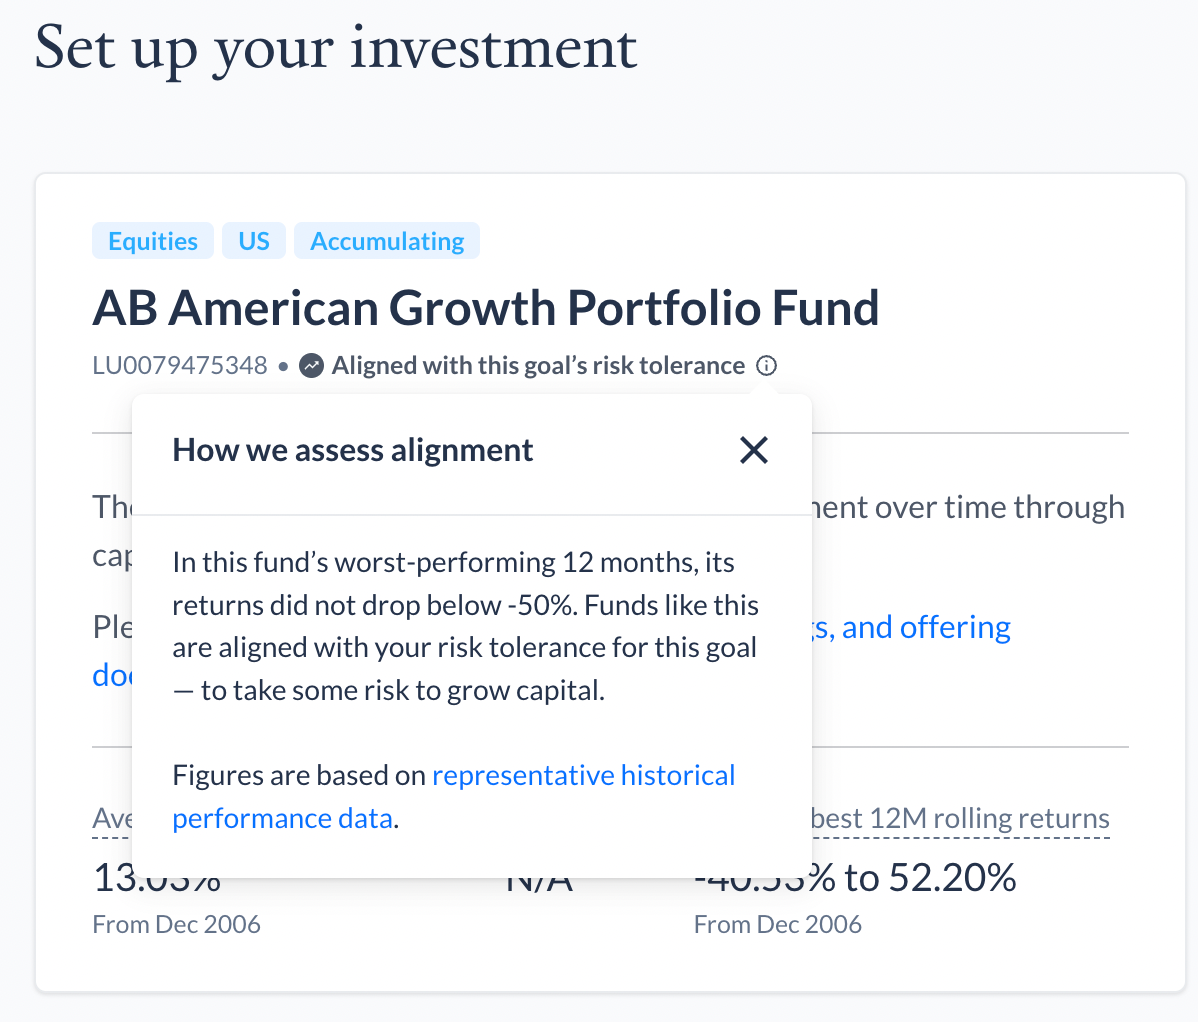The width and height of the screenshot is (1198, 1022).
Task: Select the Equities tag
Action: coord(153,241)
